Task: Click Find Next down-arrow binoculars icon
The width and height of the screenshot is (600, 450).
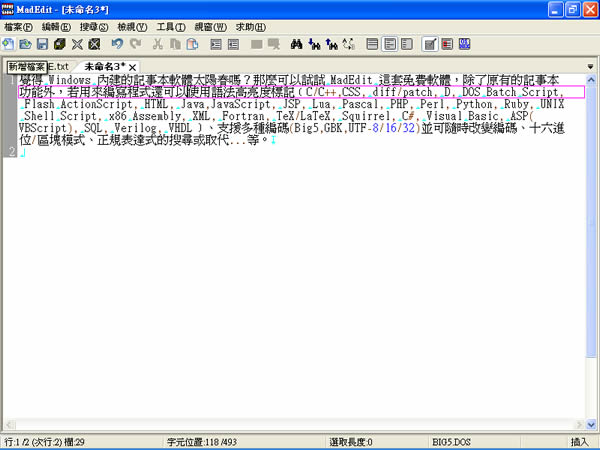Action: [314, 44]
